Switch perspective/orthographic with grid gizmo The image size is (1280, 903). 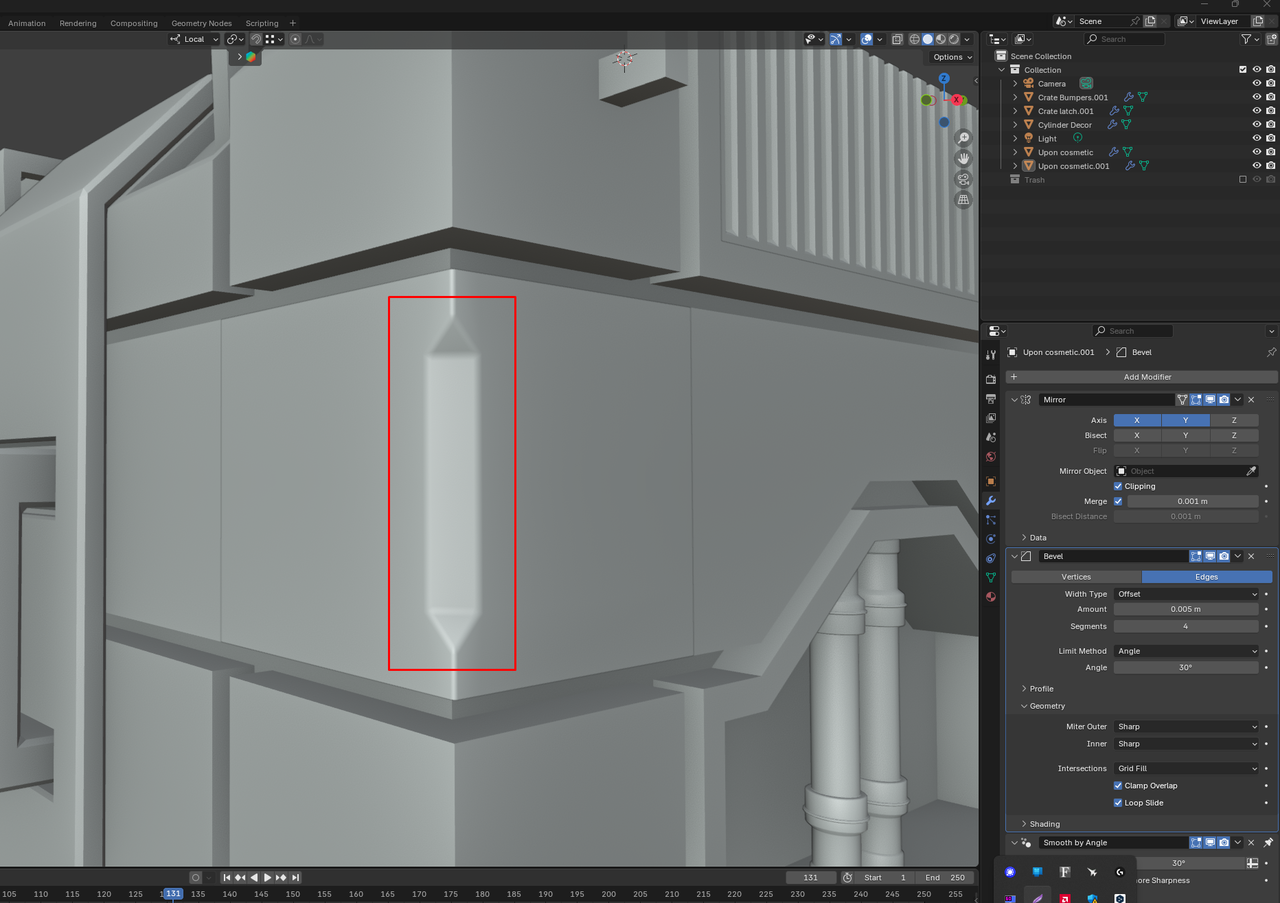pos(964,200)
